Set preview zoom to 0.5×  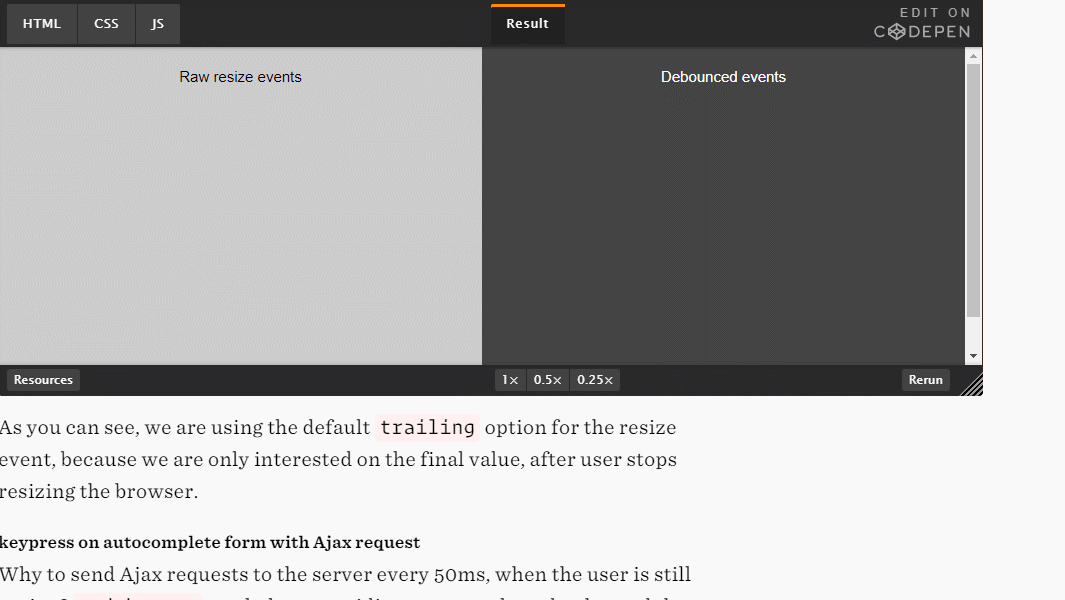point(547,380)
